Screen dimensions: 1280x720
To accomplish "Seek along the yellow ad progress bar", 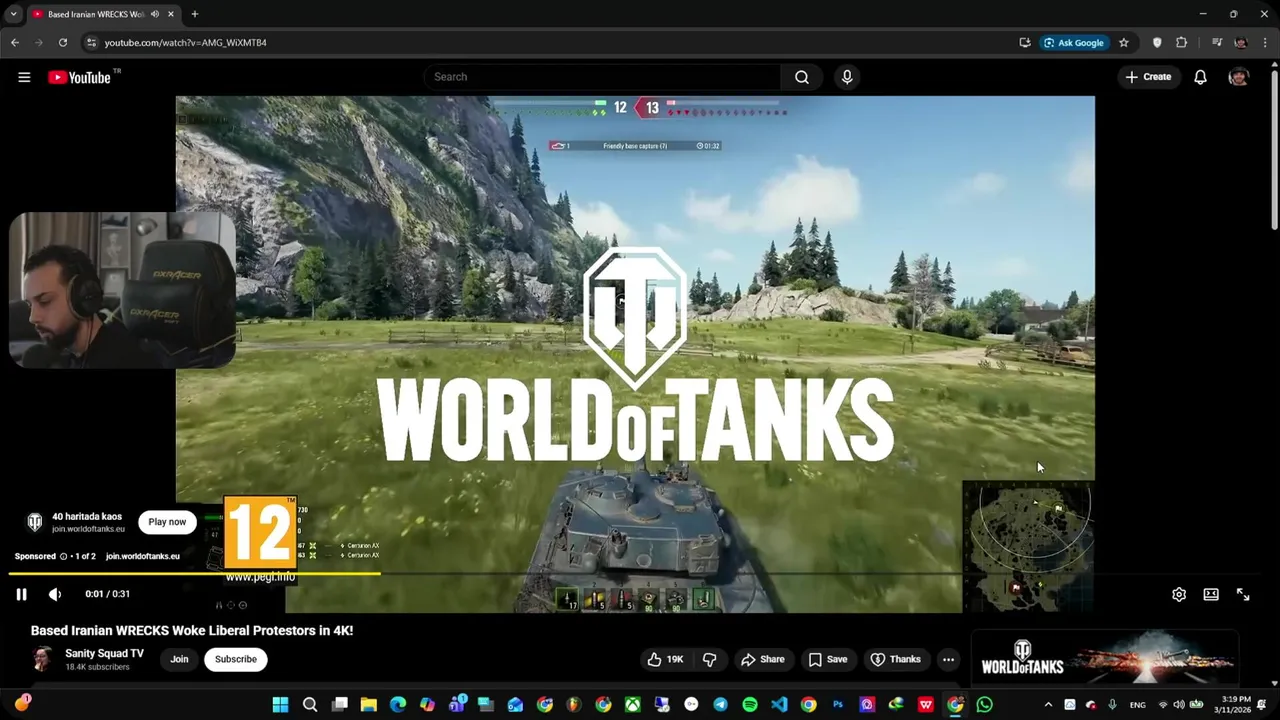I will [x=195, y=573].
